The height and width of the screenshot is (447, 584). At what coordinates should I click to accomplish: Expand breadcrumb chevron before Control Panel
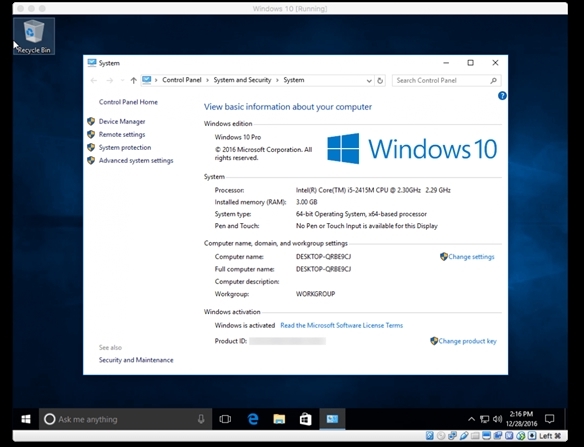pyautogui.click(x=156, y=80)
